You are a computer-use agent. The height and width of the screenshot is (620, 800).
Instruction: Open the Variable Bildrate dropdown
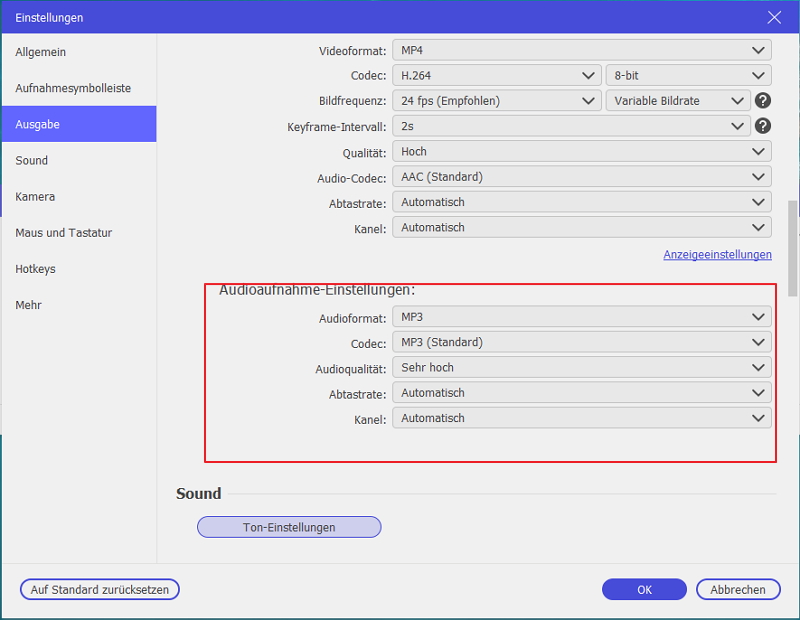point(677,101)
